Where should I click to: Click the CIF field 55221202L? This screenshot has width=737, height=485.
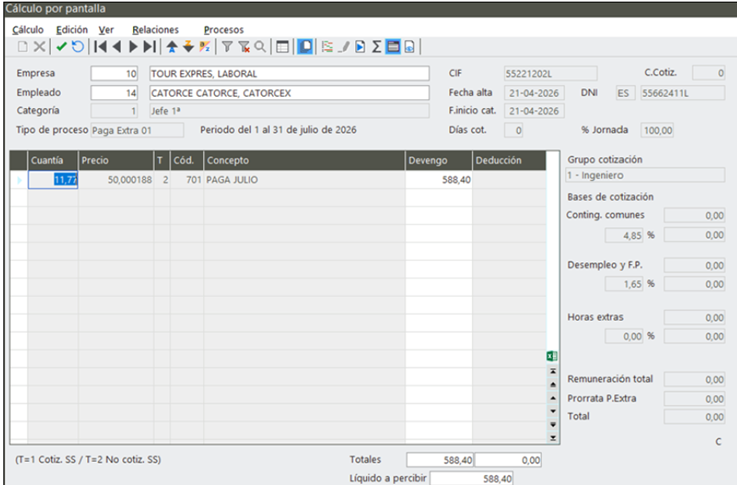(550, 73)
